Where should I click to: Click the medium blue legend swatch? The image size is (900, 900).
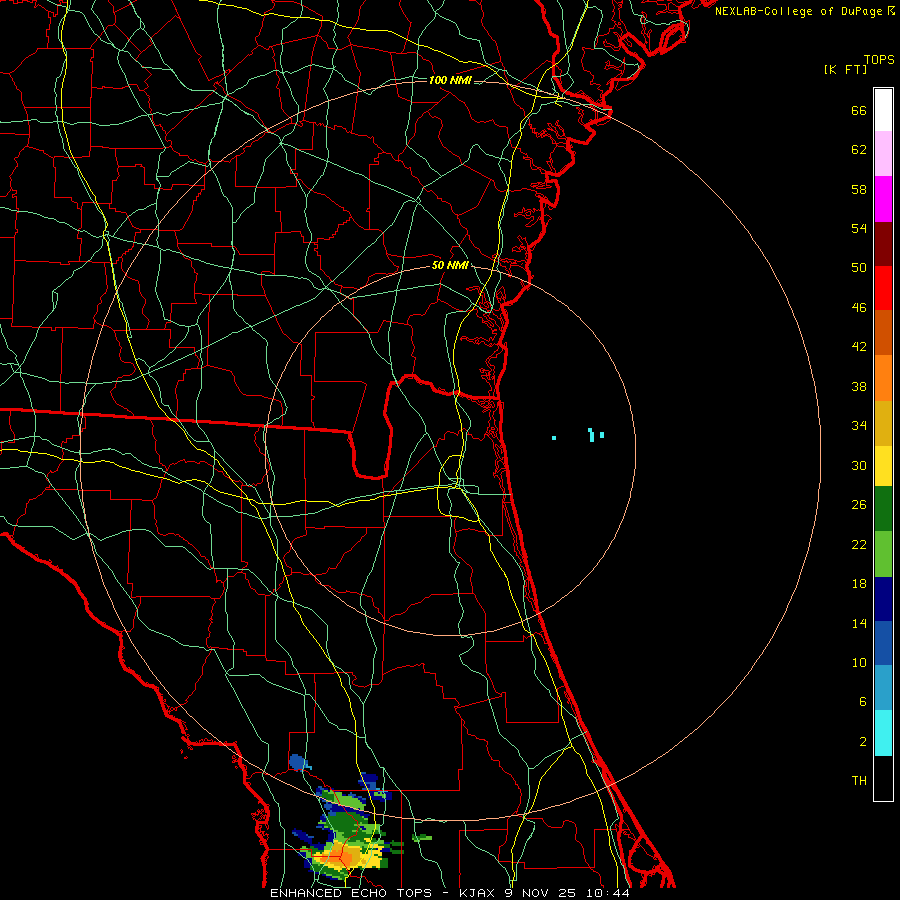click(883, 643)
